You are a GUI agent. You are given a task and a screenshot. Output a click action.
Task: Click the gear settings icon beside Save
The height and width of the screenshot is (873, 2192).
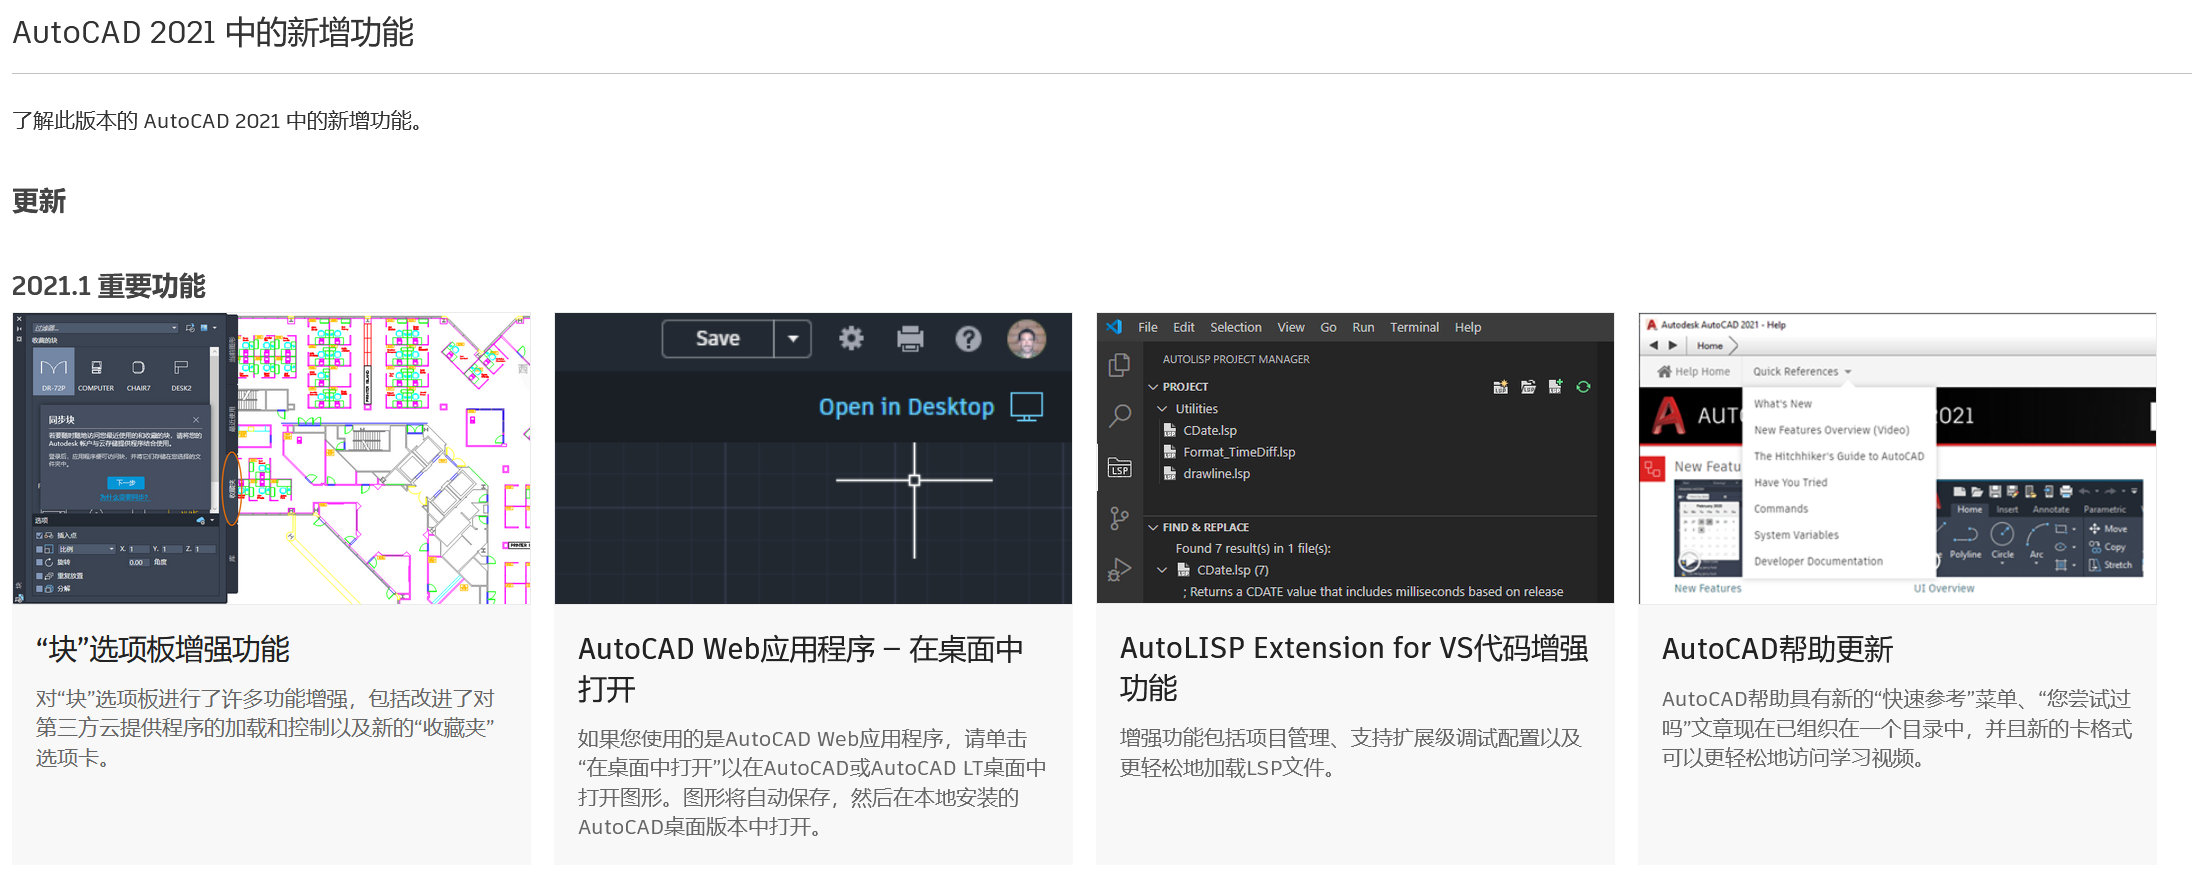click(x=851, y=339)
